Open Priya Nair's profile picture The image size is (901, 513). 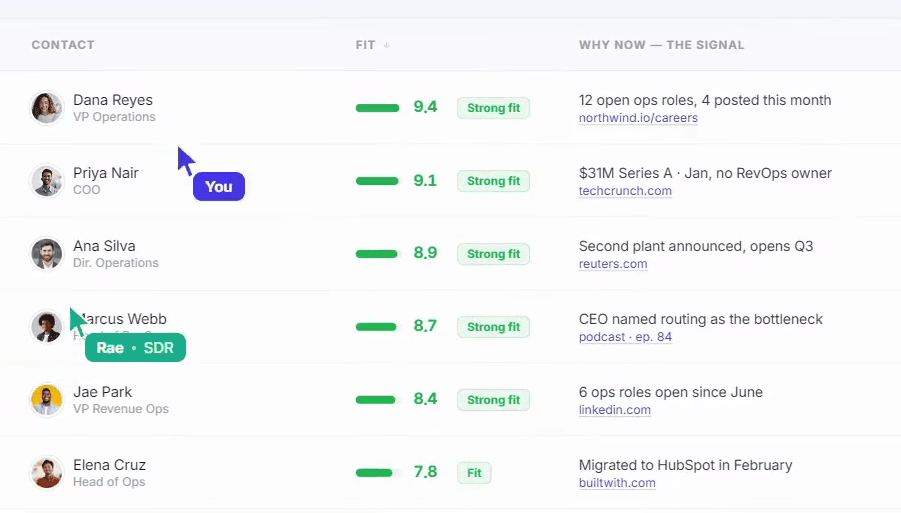(47, 180)
